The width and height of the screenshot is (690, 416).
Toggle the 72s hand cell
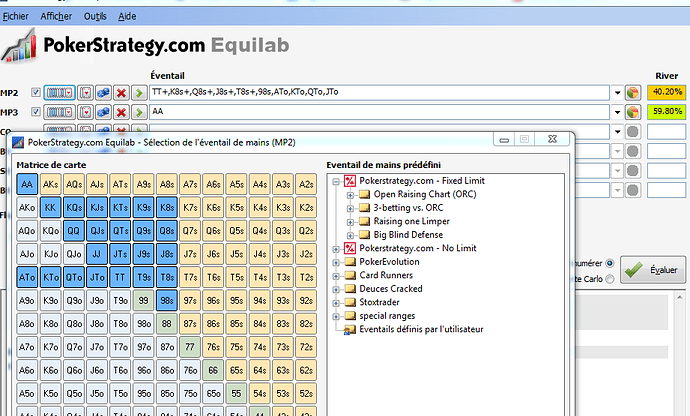[x=306, y=347]
